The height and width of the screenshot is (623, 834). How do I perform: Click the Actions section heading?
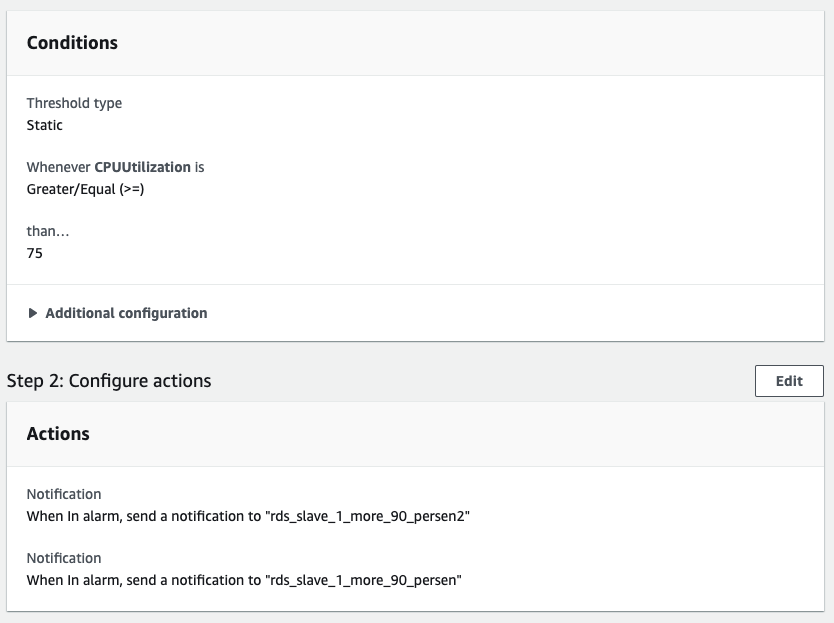click(58, 434)
